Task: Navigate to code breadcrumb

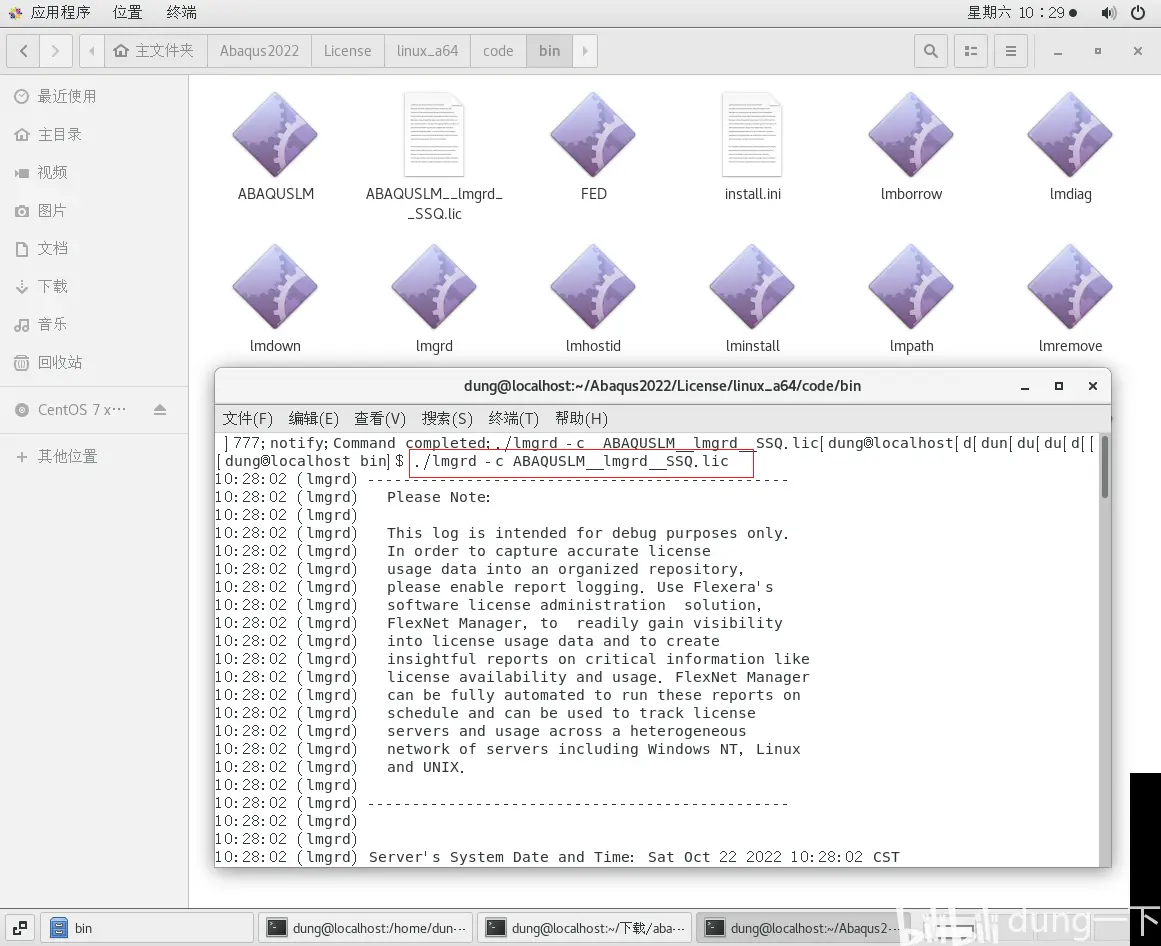Action: [x=498, y=51]
